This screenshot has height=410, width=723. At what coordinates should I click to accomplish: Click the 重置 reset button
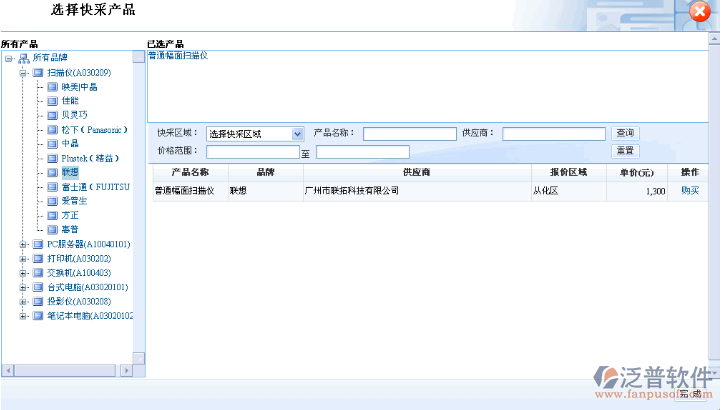(x=625, y=151)
